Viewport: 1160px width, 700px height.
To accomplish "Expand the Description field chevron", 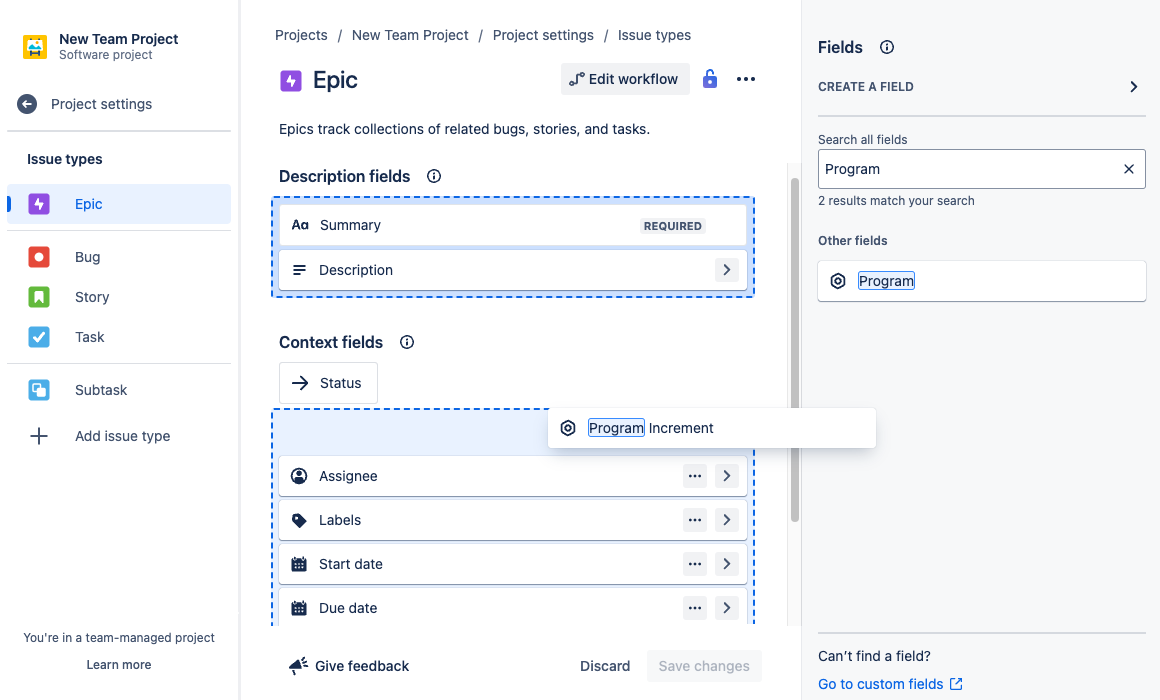I will coord(727,270).
